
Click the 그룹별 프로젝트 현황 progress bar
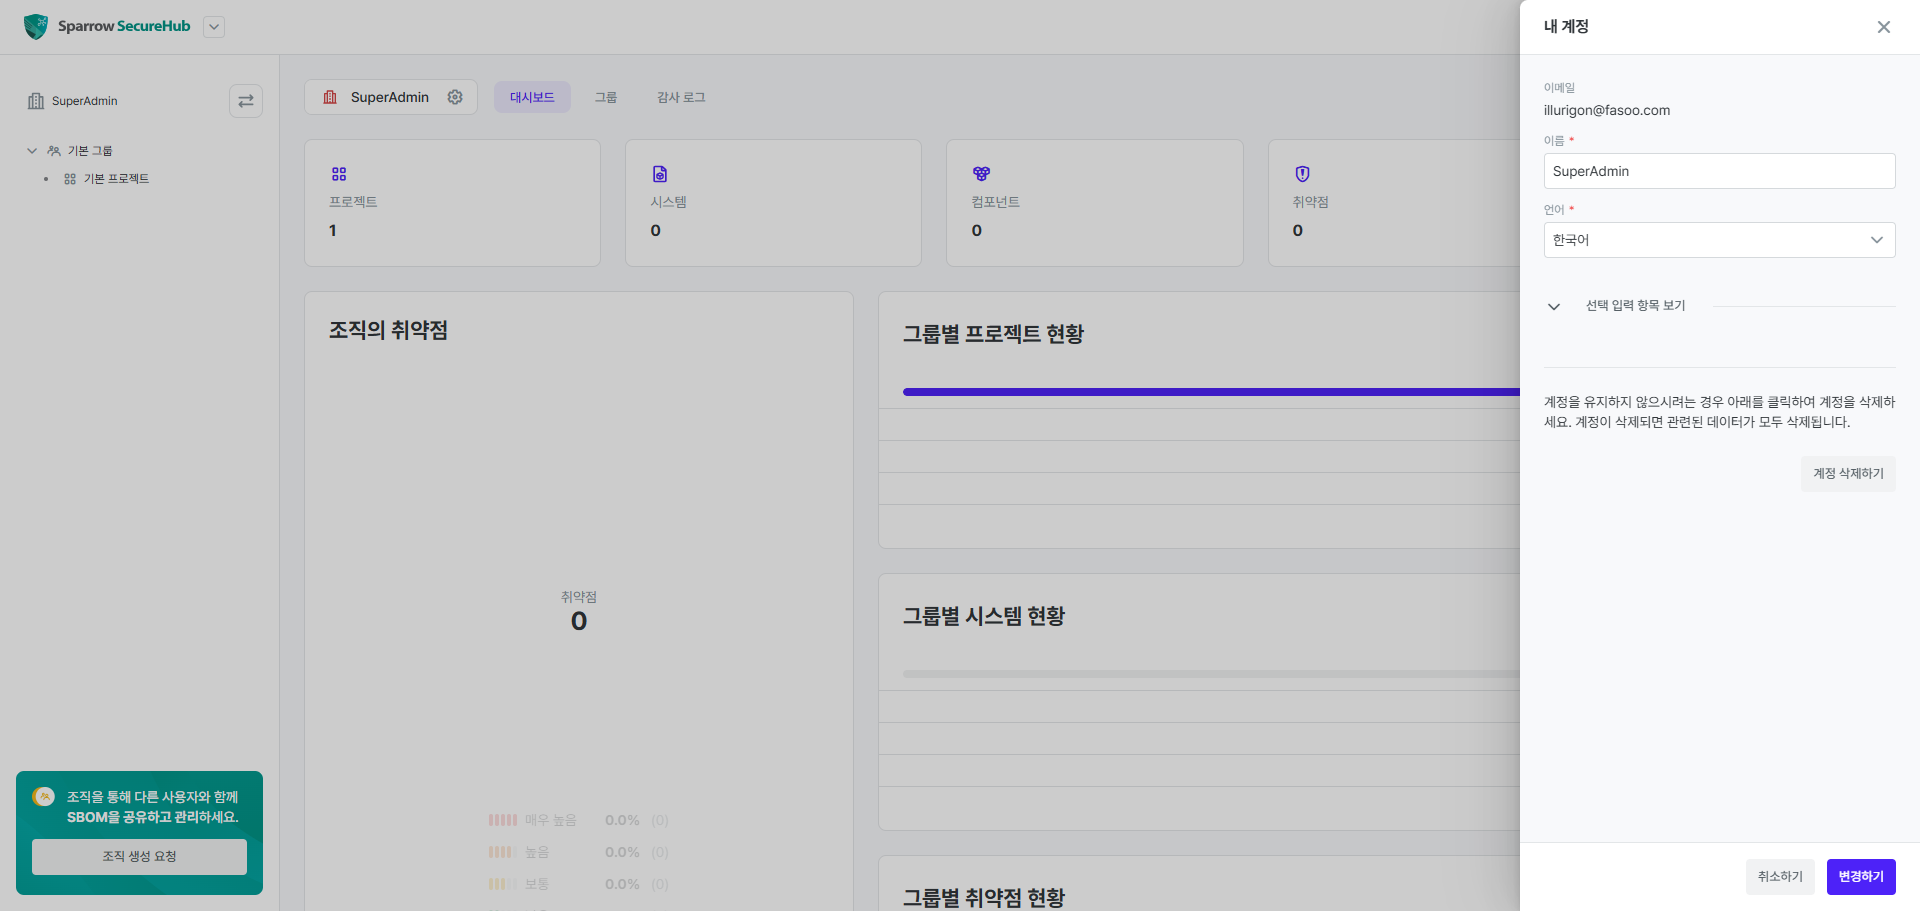1211,392
